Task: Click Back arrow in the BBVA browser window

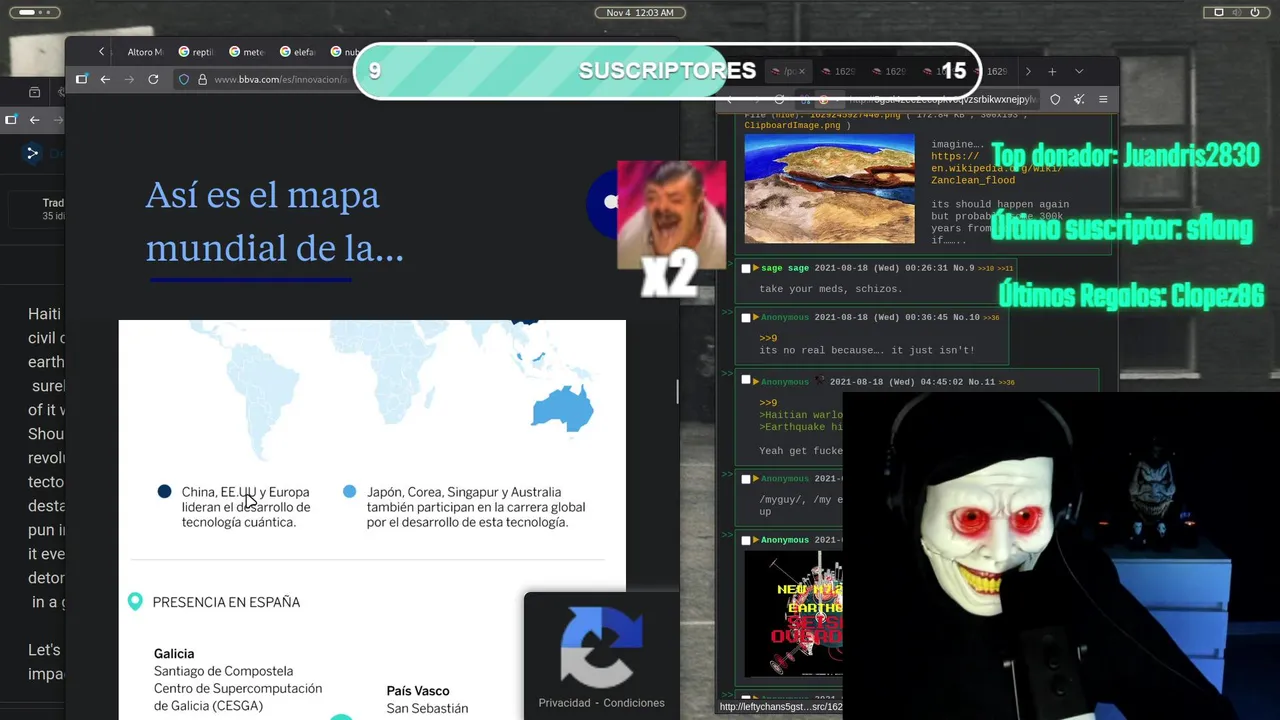Action: click(105, 79)
